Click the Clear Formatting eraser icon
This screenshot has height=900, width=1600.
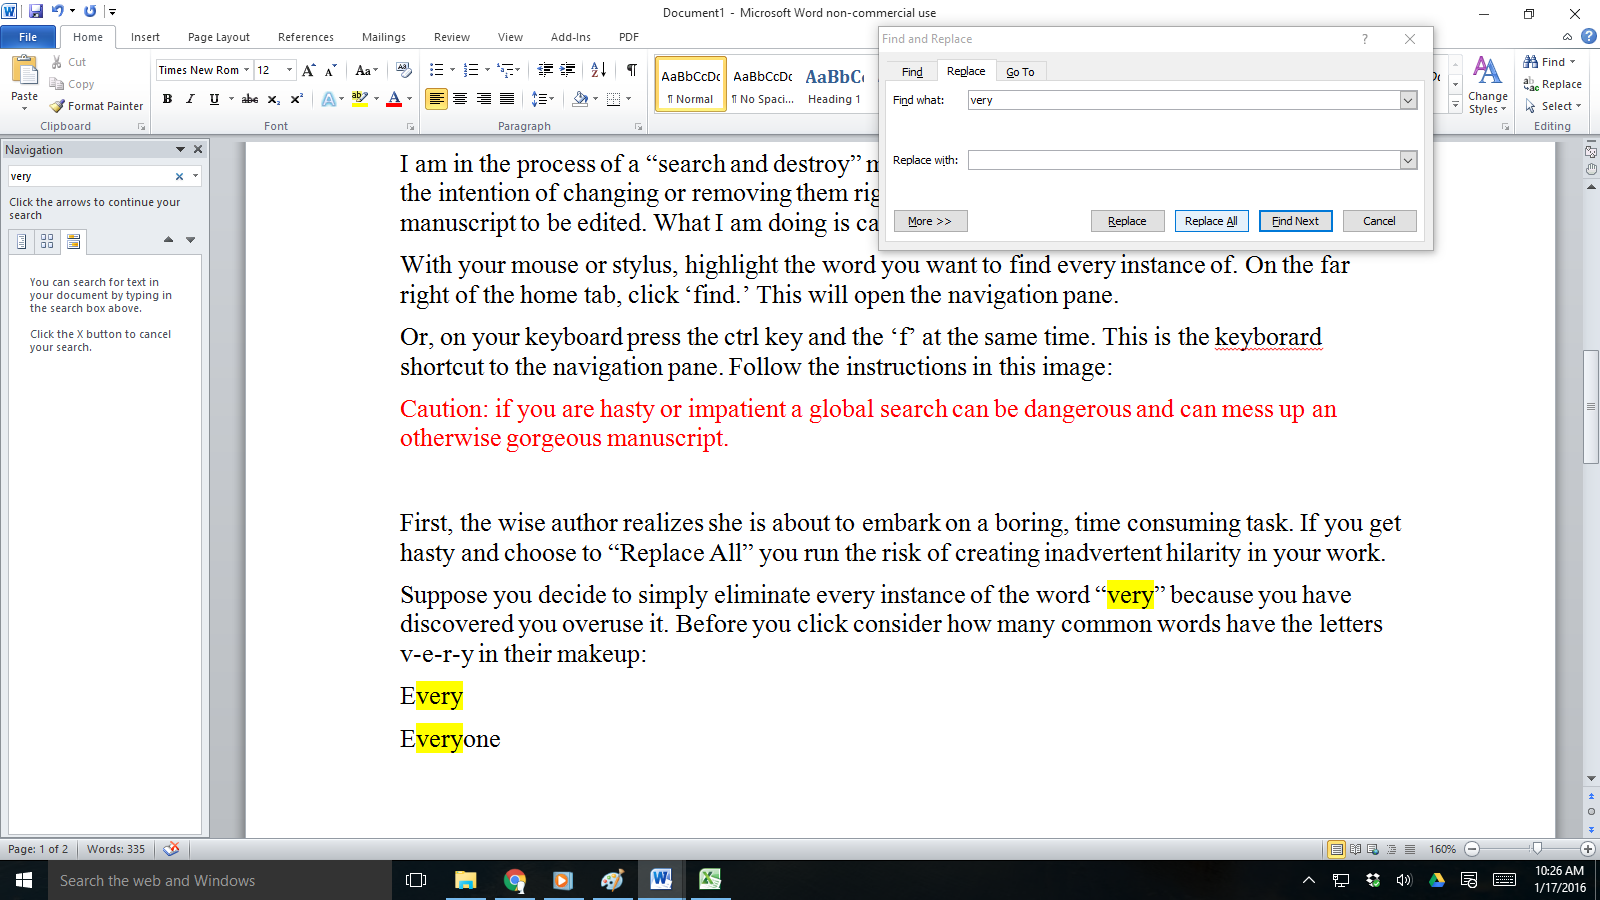coord(404,70)
